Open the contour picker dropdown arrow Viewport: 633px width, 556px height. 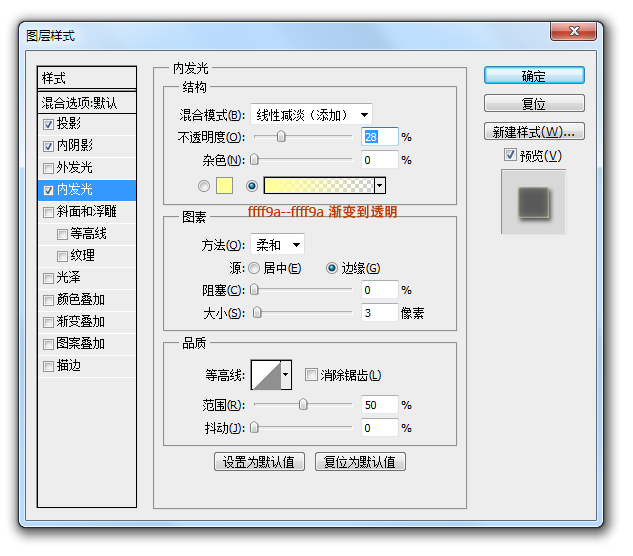pyautogui.click(x=286, y=375)
